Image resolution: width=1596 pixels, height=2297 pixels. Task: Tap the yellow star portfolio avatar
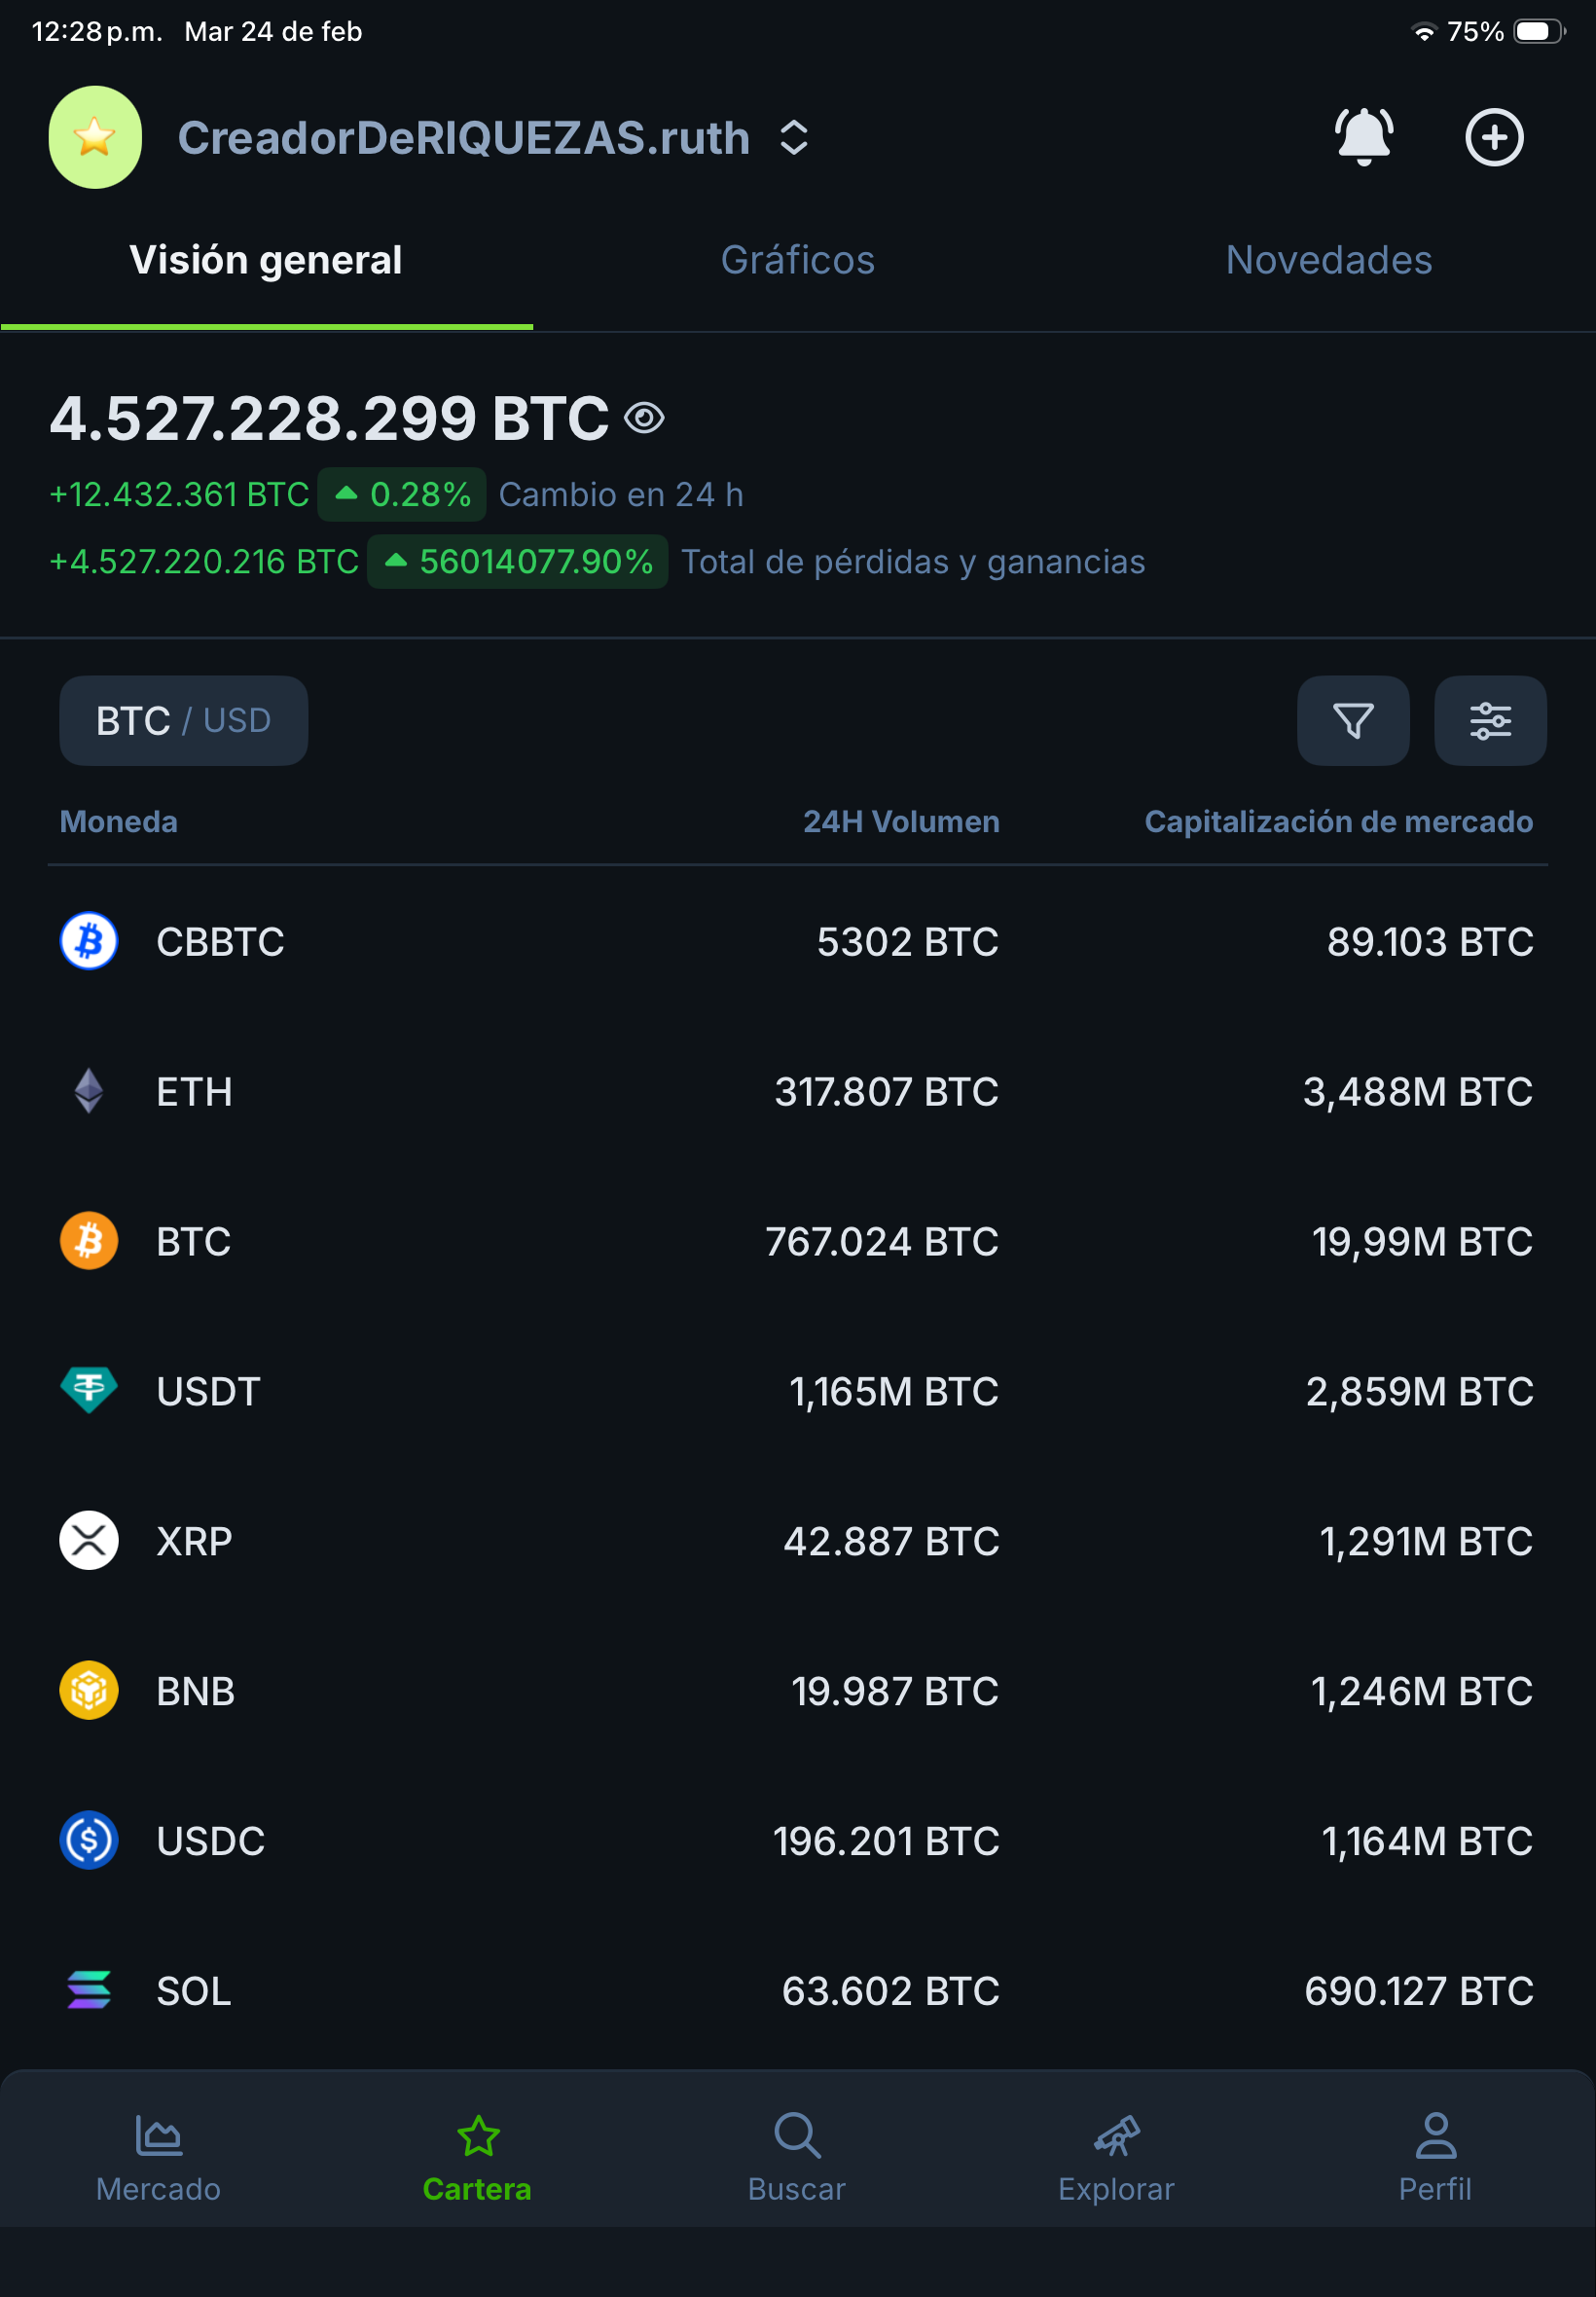(95, 137)
